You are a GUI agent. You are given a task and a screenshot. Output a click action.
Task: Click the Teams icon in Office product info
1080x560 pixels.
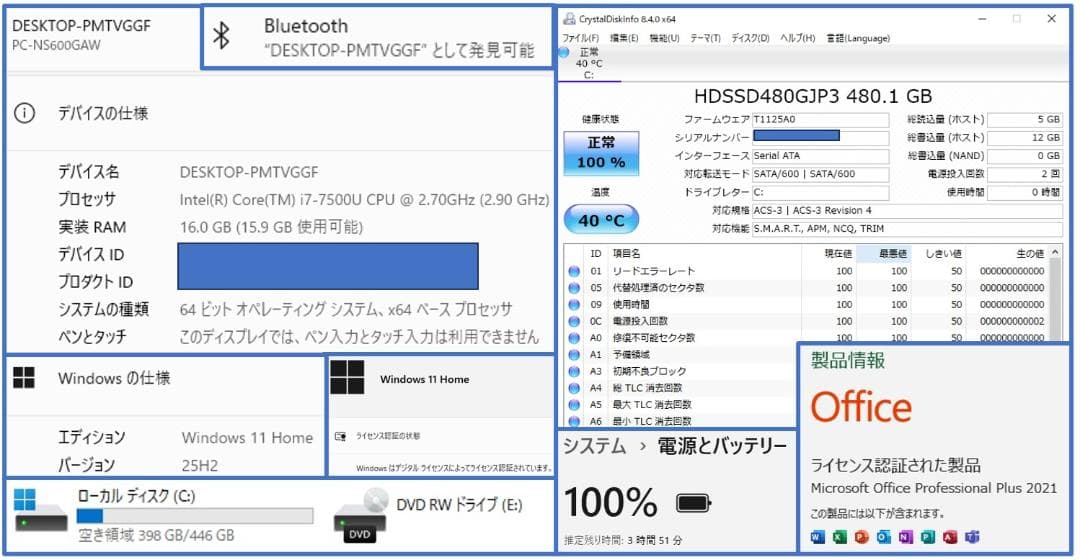(972, 537)
